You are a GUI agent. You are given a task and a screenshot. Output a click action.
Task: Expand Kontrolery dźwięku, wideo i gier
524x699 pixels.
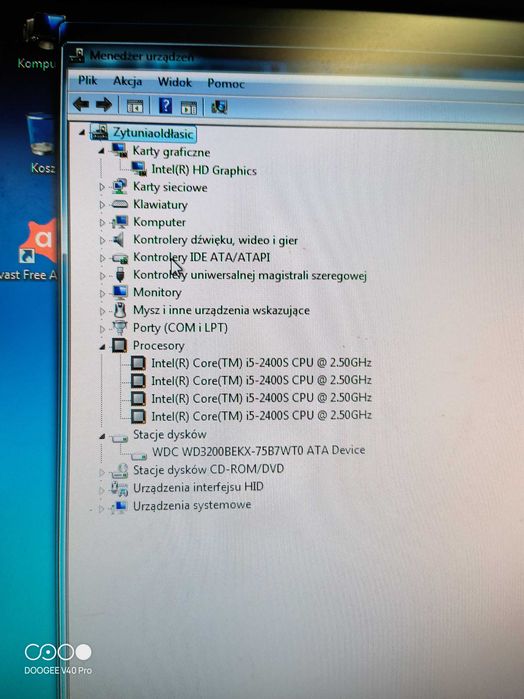pyautogui.click(x=102, y=240)
